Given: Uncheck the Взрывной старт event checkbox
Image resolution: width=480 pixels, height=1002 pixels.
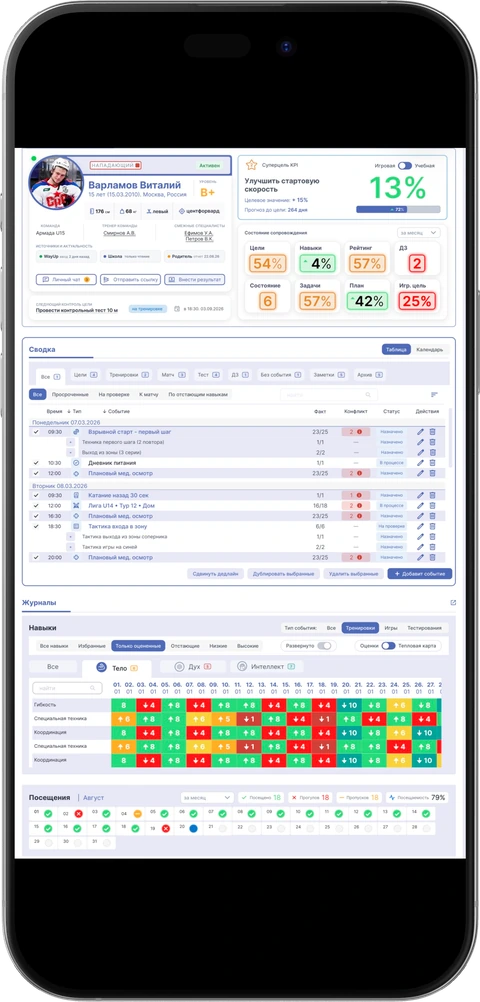Looking at the screenshot, I should click(x=36, y=432).
